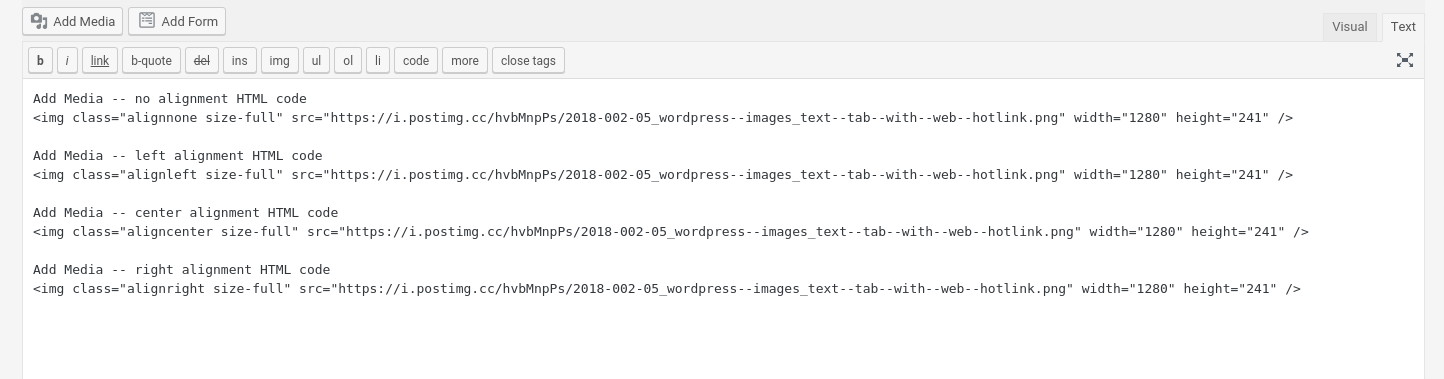Insert the more tag

coord(465,61)
